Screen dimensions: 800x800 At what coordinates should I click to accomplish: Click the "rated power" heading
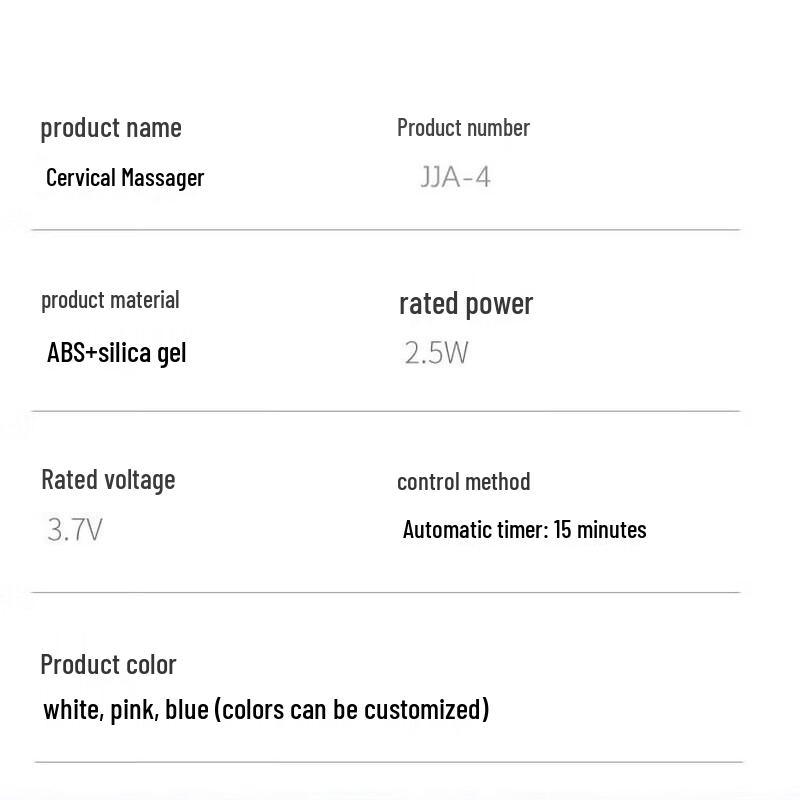(466, 303)
